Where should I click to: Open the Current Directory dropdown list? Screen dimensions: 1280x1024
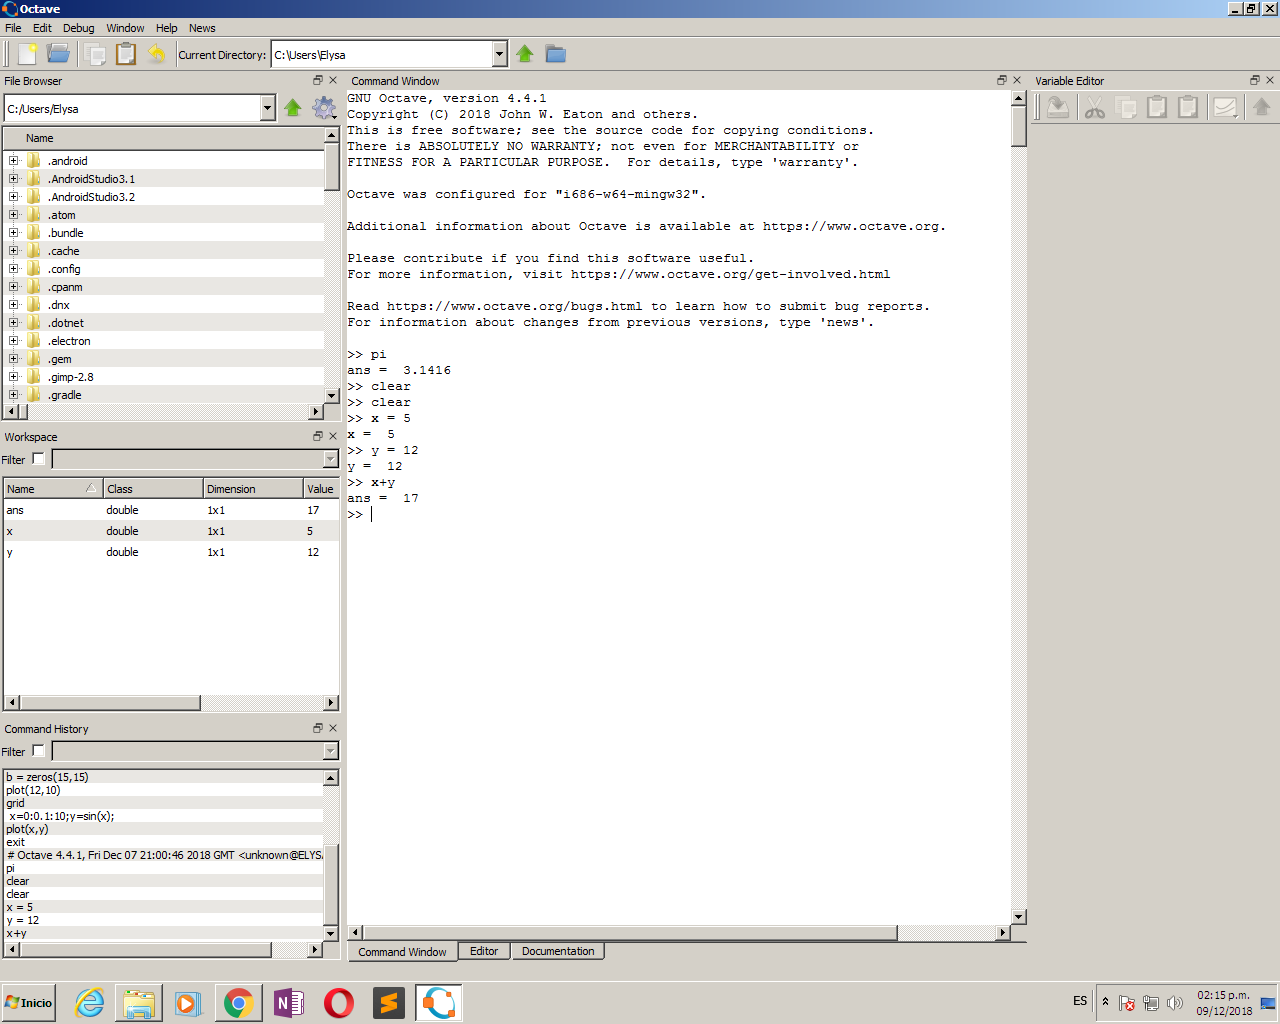pos(500,54)
